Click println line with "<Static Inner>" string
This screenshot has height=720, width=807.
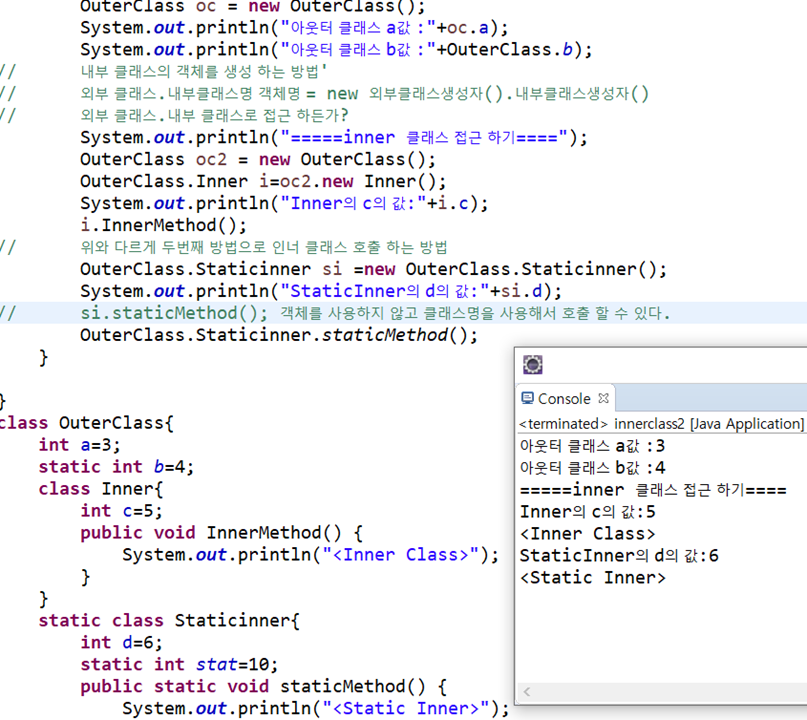315,709
